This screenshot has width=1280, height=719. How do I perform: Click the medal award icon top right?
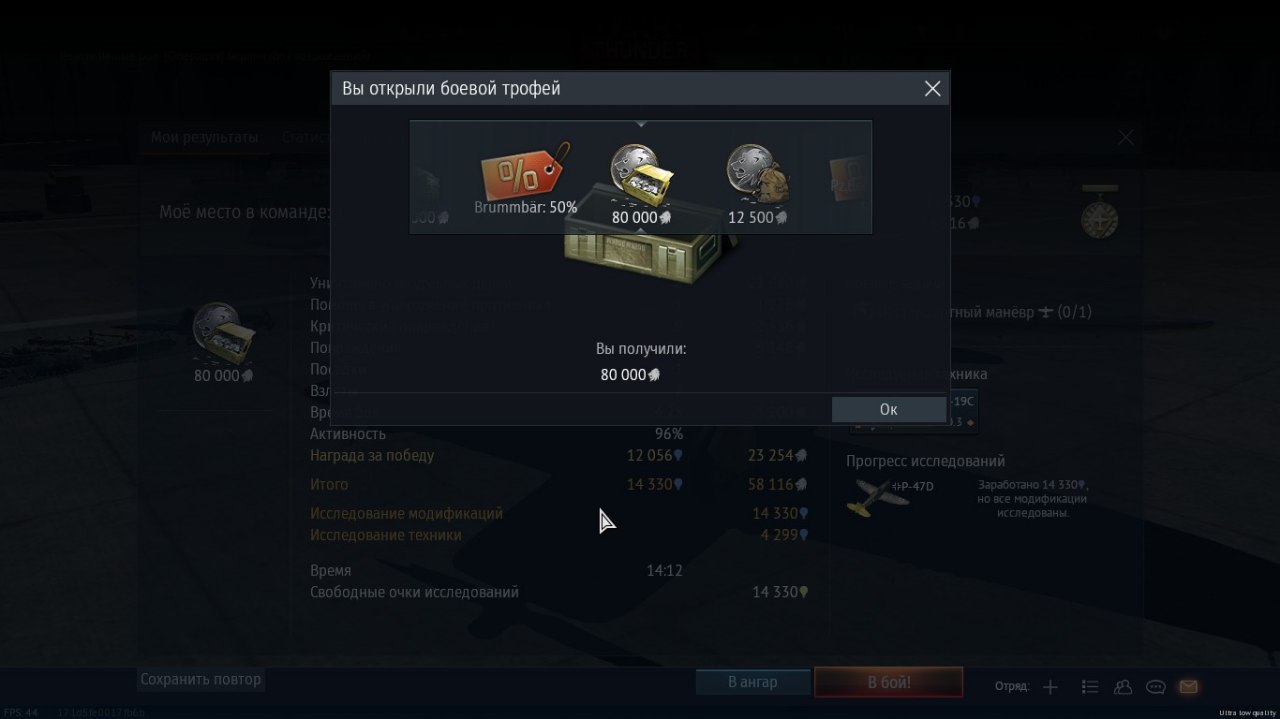coord(1099,213)
